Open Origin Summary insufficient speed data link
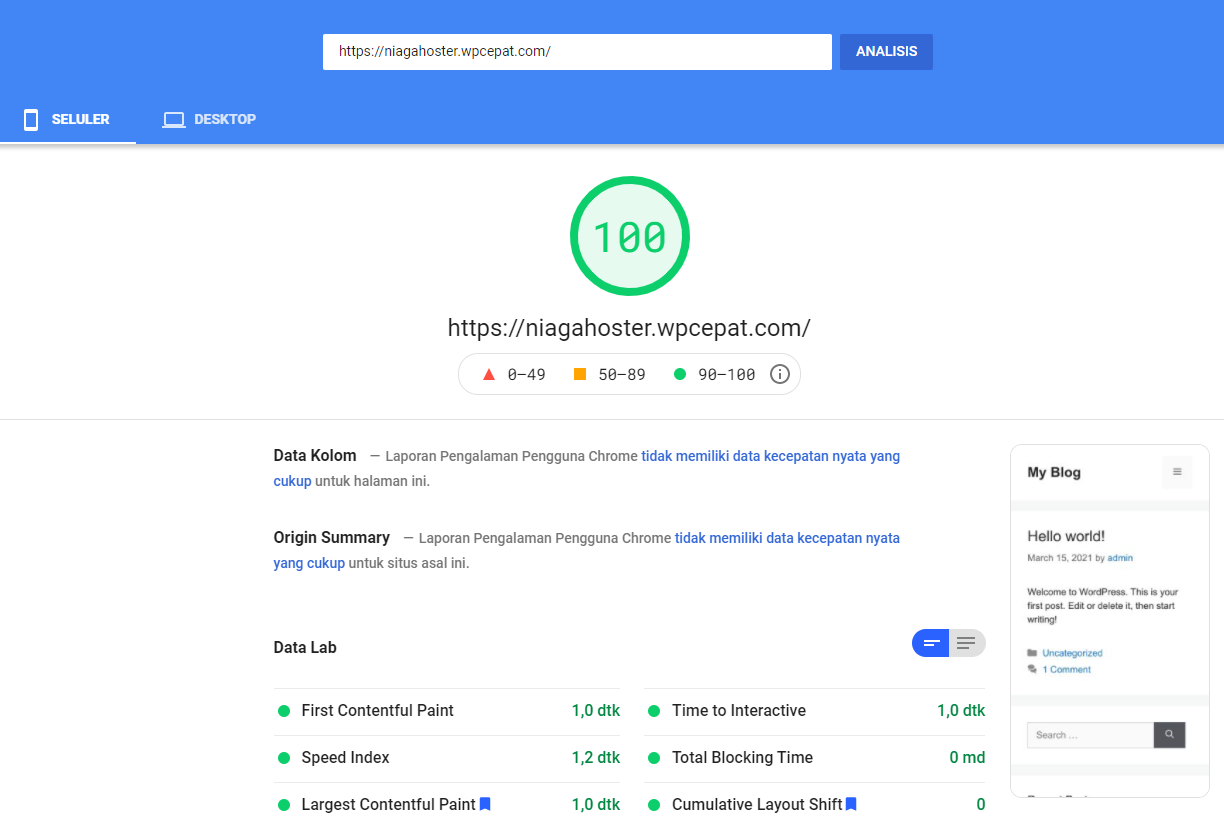Image resolution: width=1224 pixels, height=824 pixels. (x=787, y=538)
